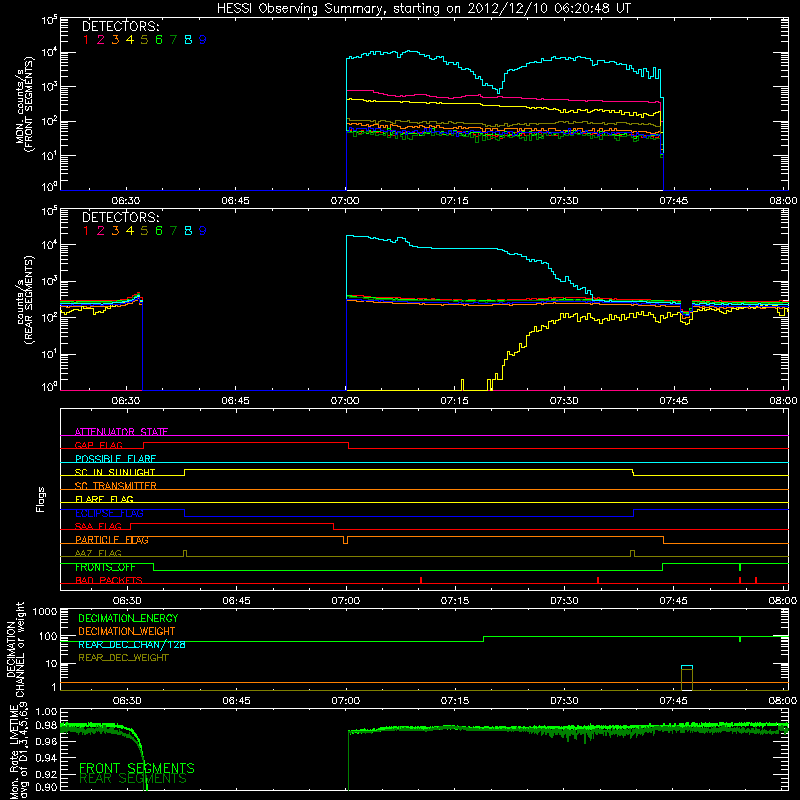Click 'FRONT SEGMENTS' label in livetime panel
The width and height of the screenshot is (800, 800).
coord(137,768)
